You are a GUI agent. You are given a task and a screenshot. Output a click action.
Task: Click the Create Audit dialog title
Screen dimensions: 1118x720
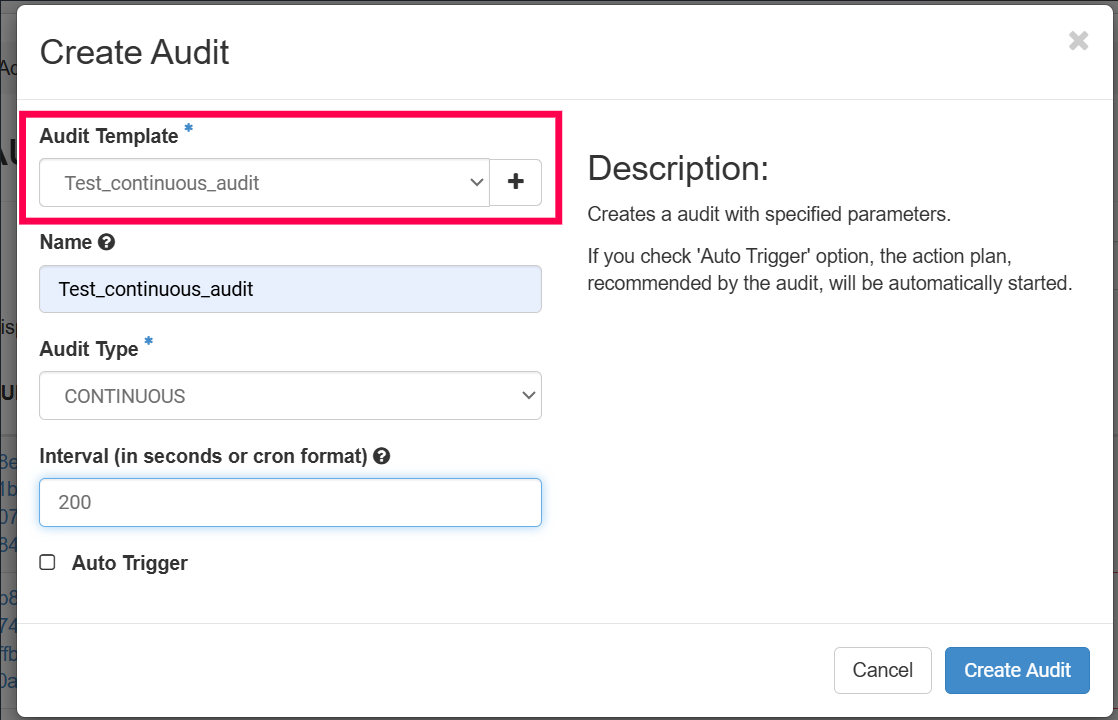tap(134, 52)
